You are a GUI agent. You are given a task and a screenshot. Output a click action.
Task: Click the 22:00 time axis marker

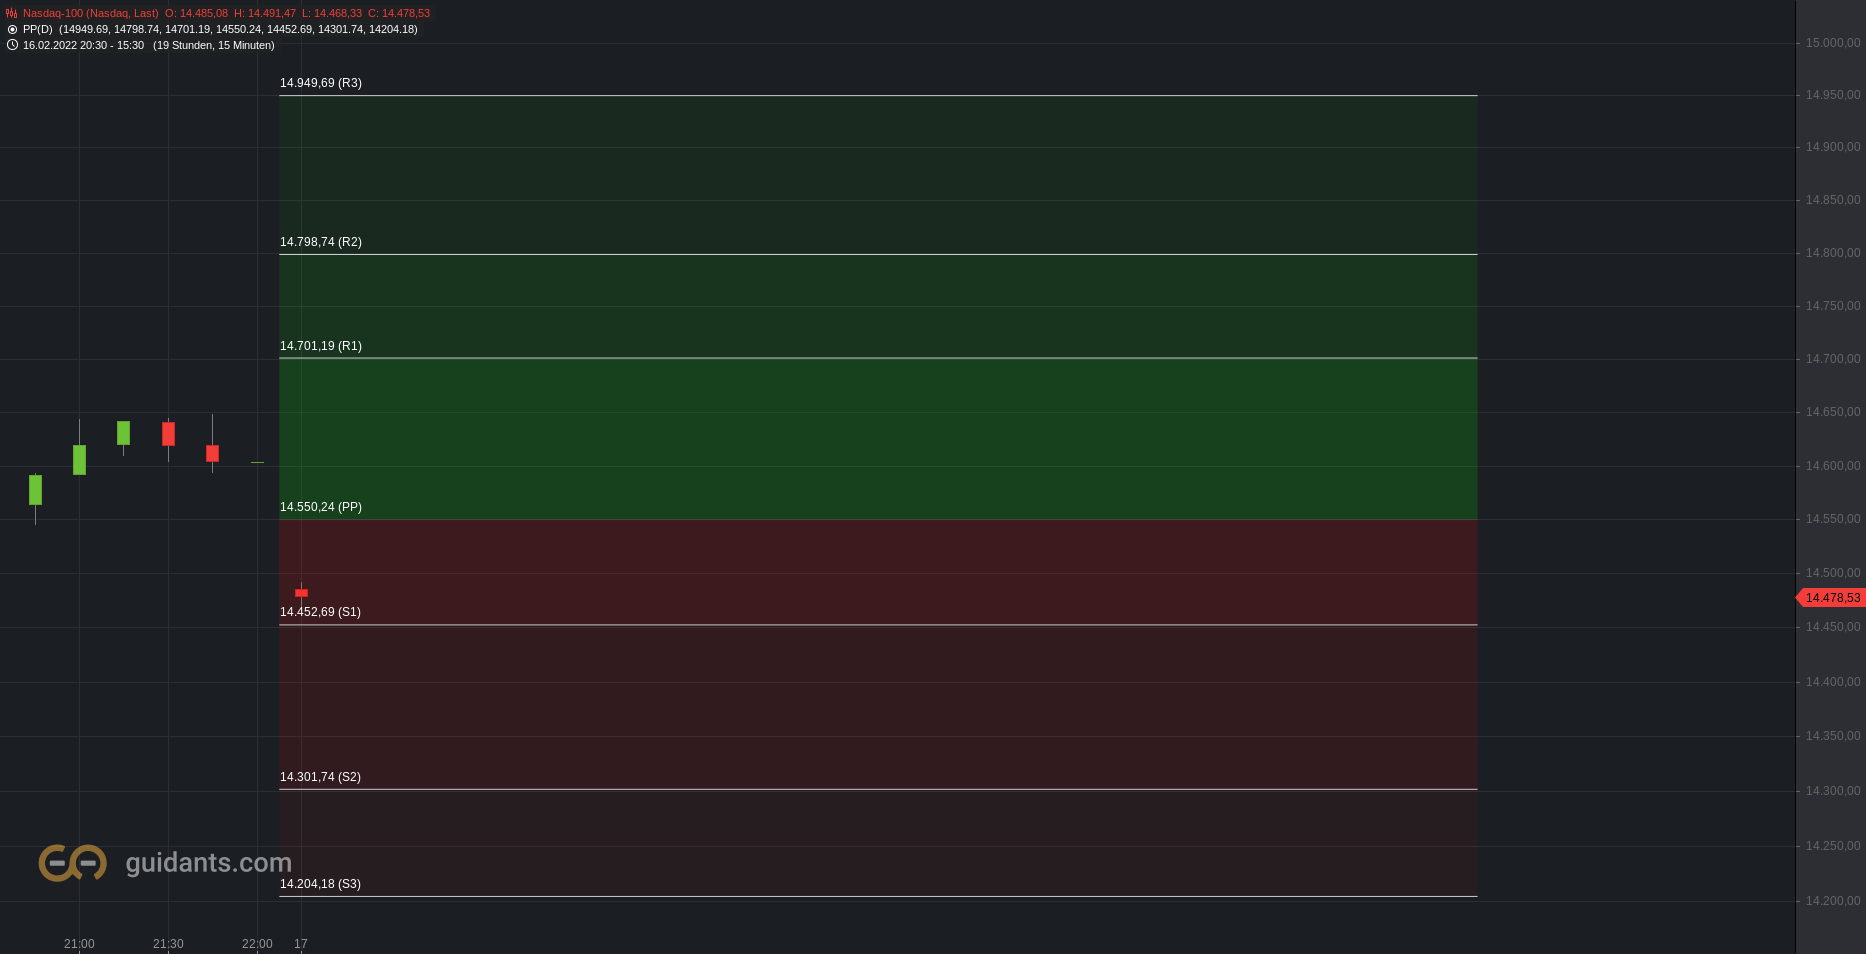[x=257, y=944]
